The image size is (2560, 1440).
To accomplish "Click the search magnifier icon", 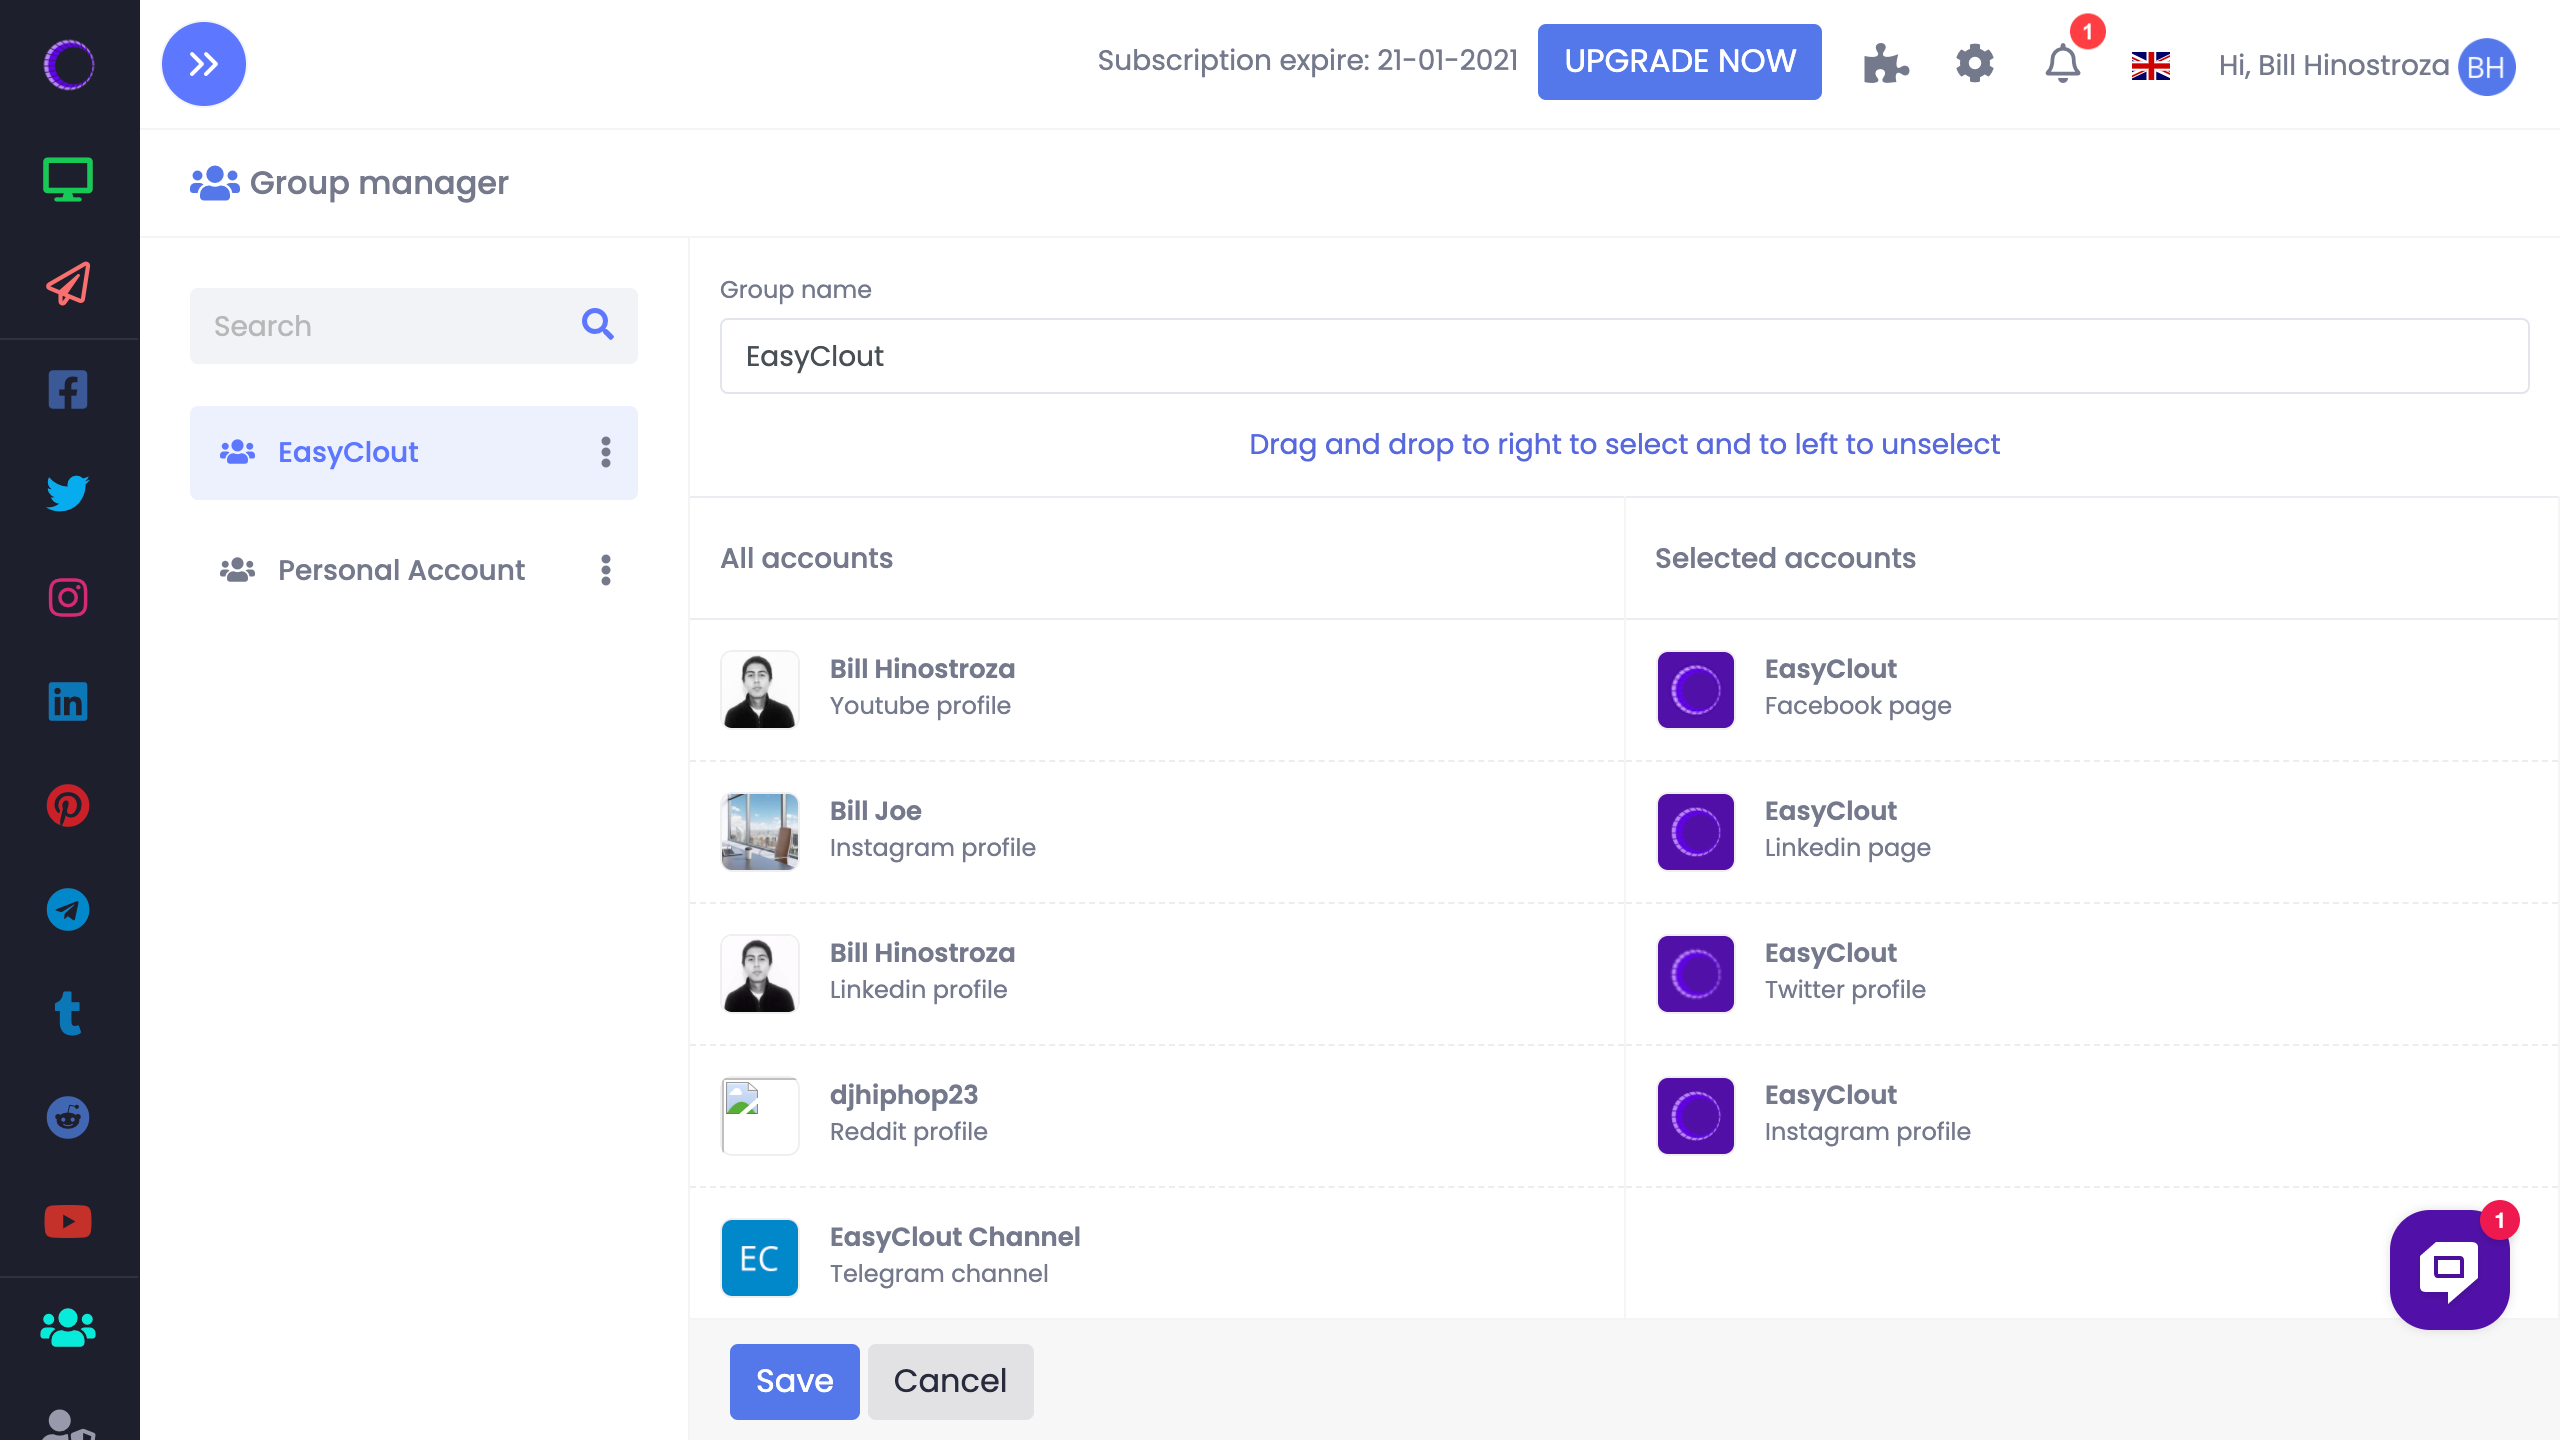I will point(598,324).
